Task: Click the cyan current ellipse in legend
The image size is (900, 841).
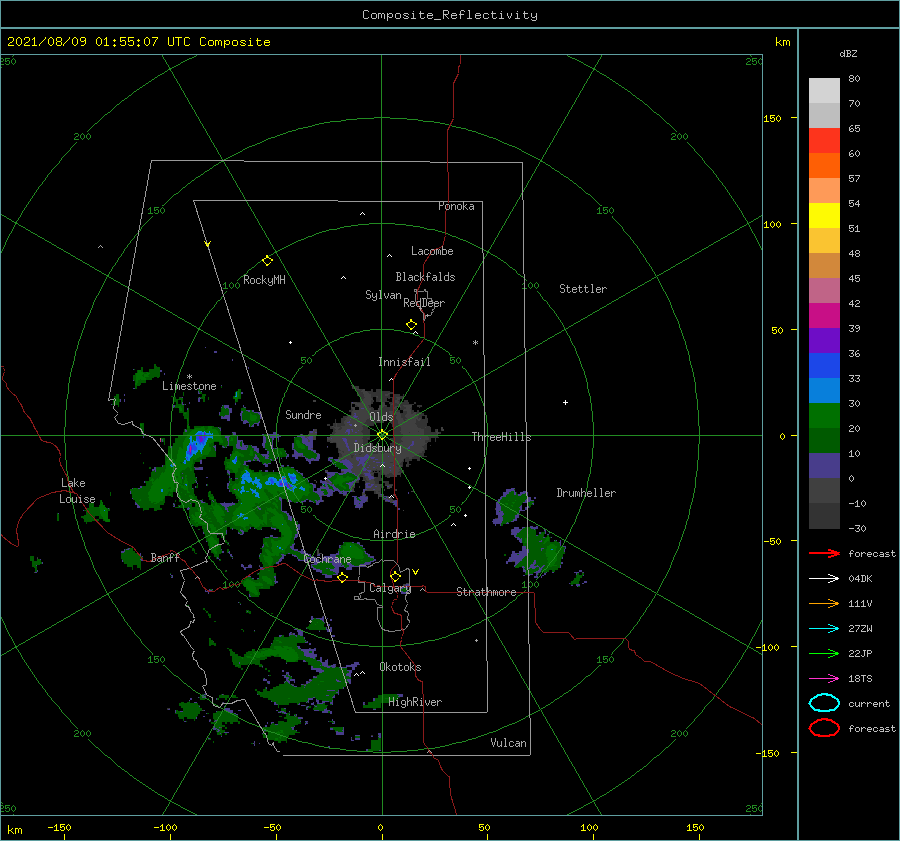Action: click(x=824, y=703)
